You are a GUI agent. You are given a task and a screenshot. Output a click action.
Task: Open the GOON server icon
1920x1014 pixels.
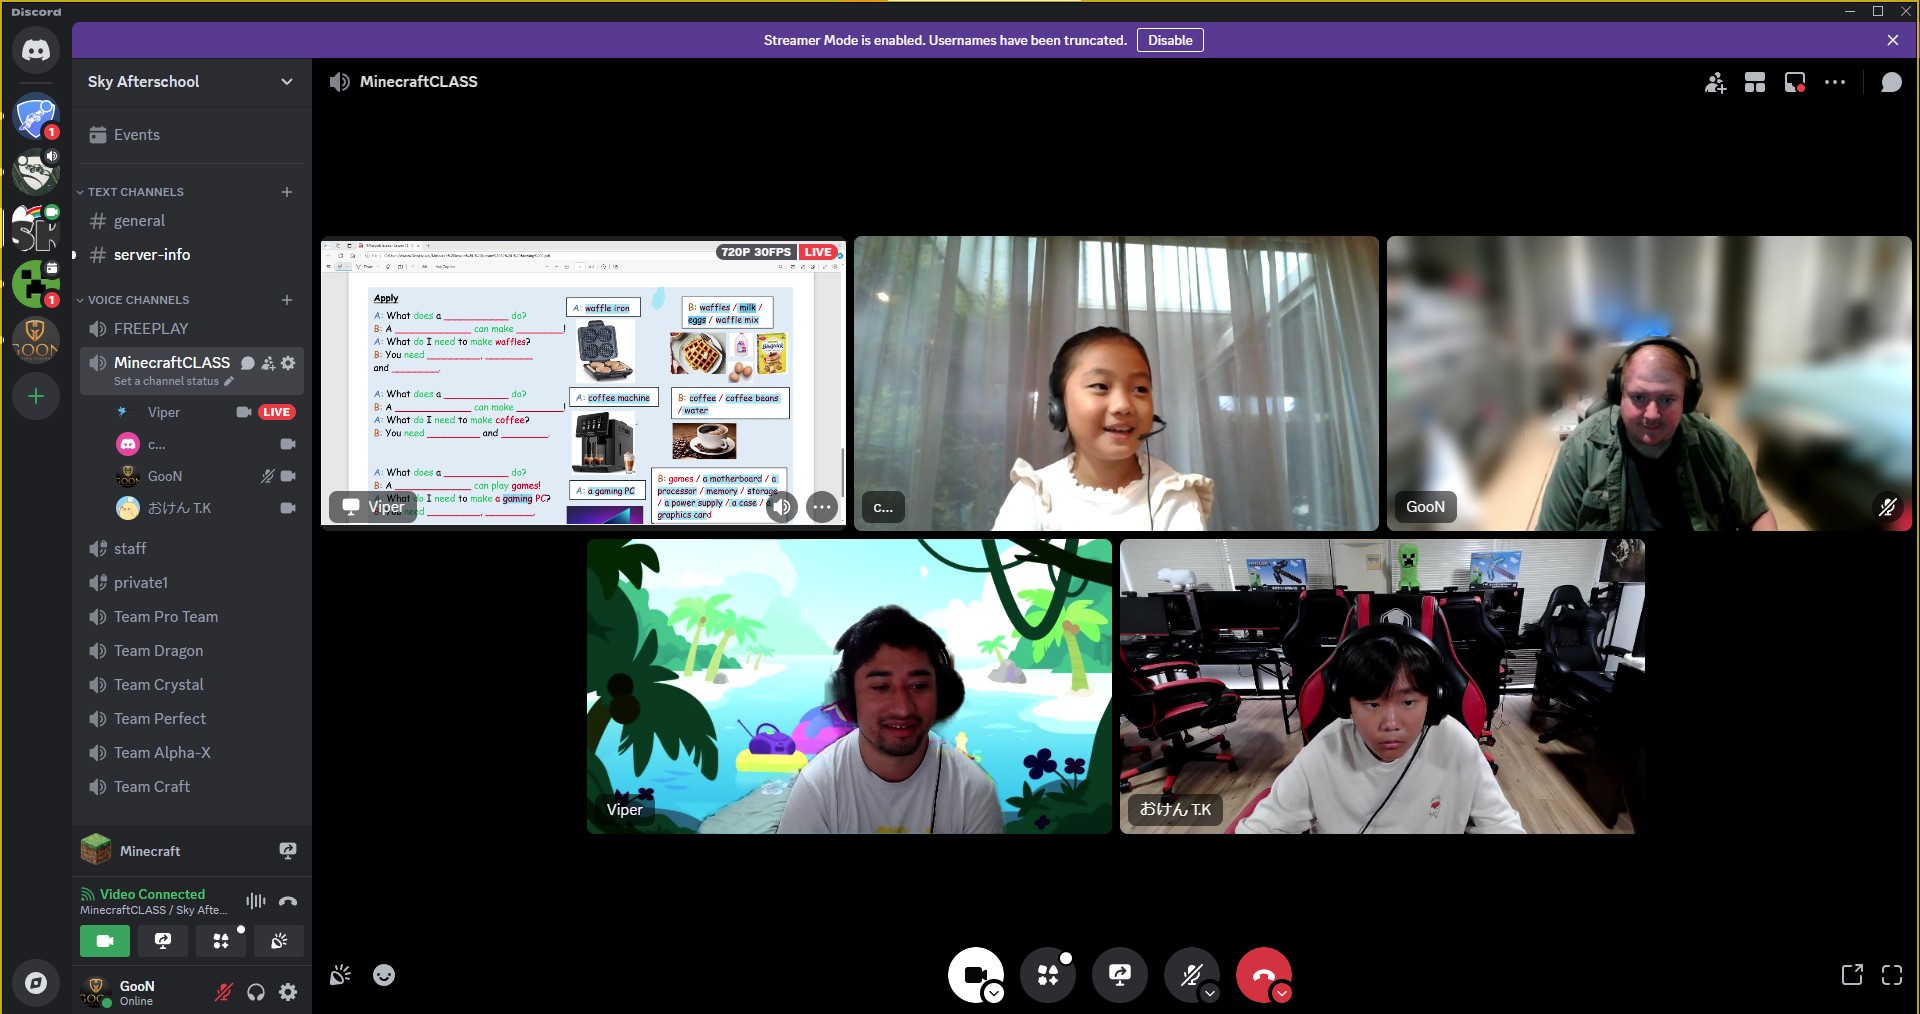[x=36, y=340]
